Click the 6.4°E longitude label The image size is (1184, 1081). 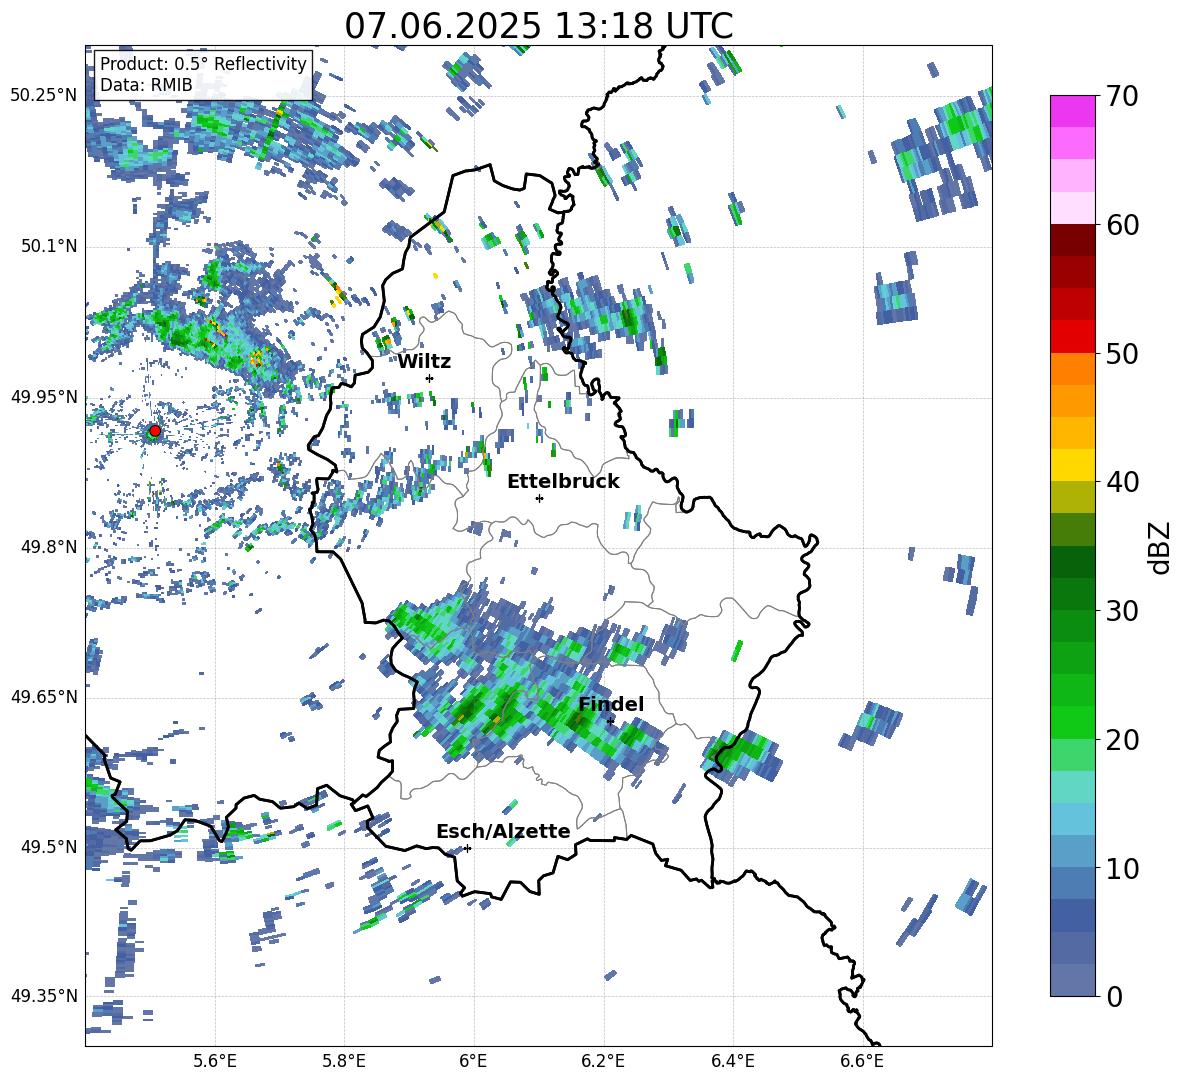tap(732, 1061)
